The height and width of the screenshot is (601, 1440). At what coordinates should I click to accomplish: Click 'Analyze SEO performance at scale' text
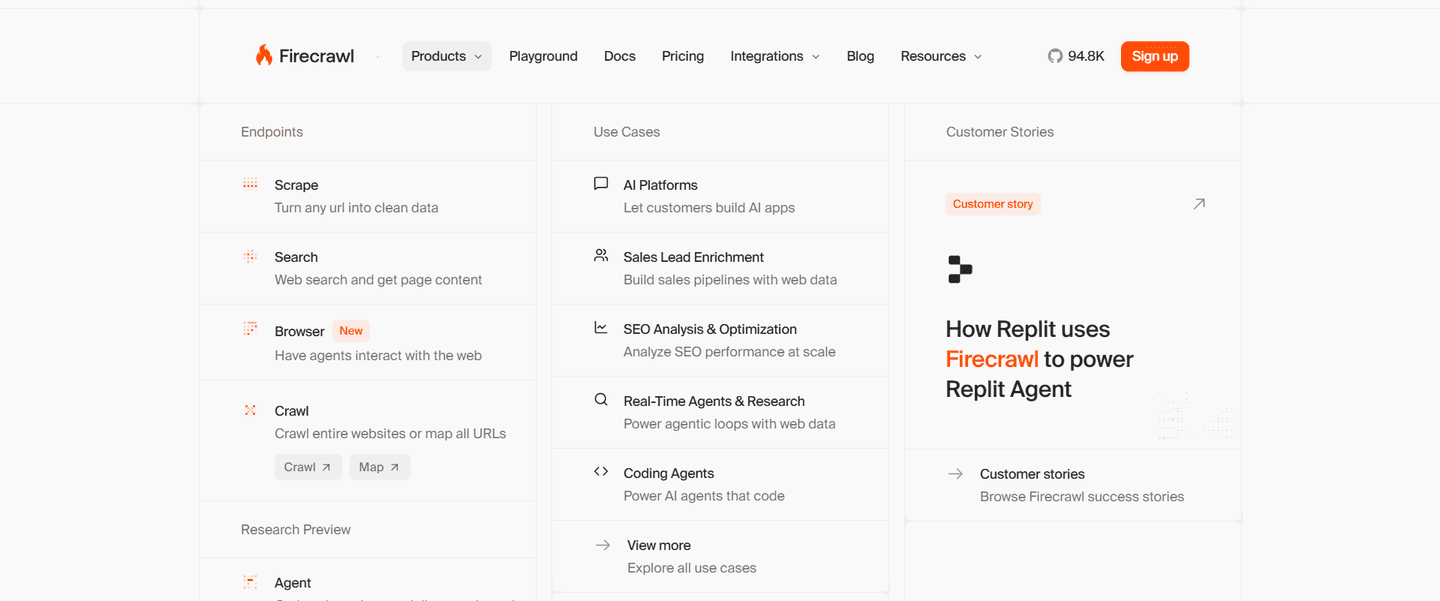point(730,352)
